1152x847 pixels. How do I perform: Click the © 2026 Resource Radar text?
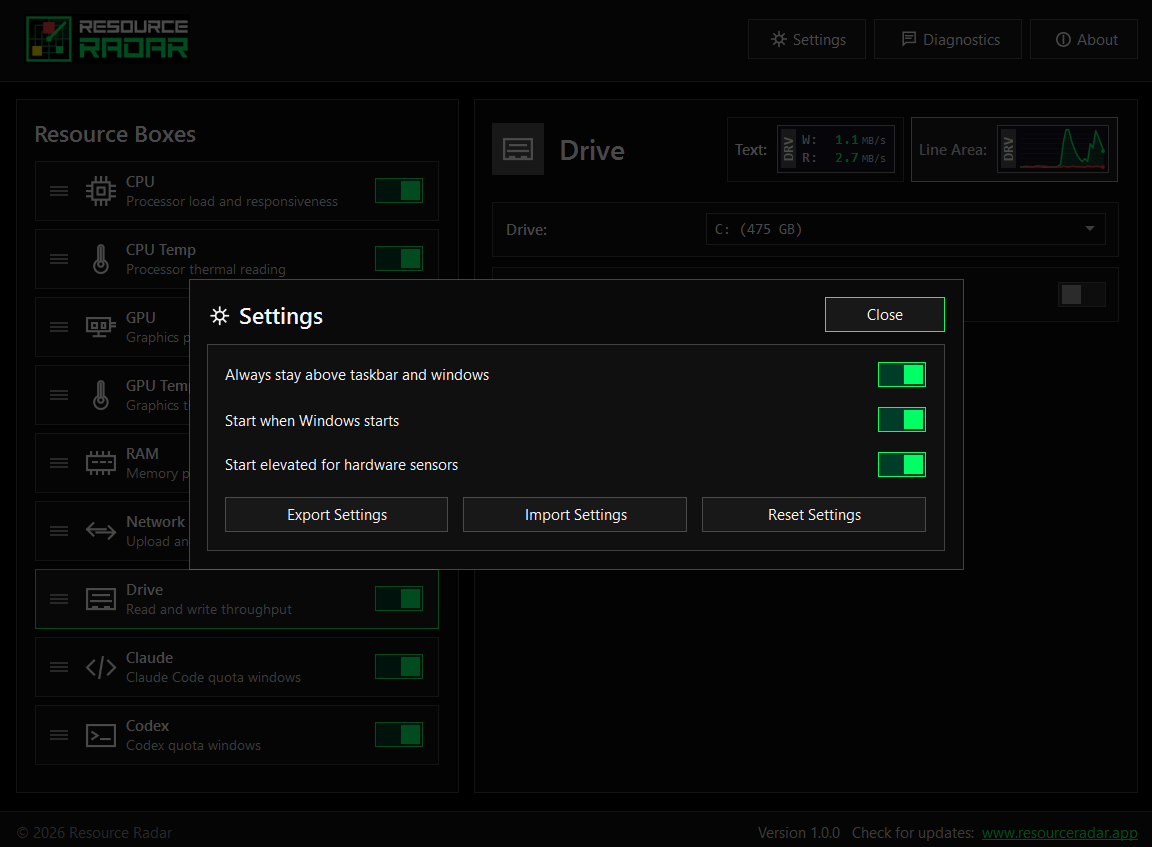(x=94, y=833)
